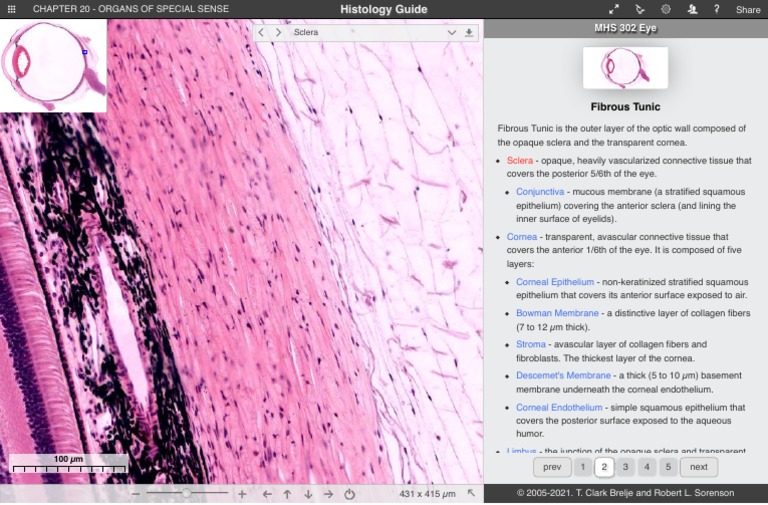Zoom in with the plus icon
This screenshot has width=768, height=505.
click(242, 494)
